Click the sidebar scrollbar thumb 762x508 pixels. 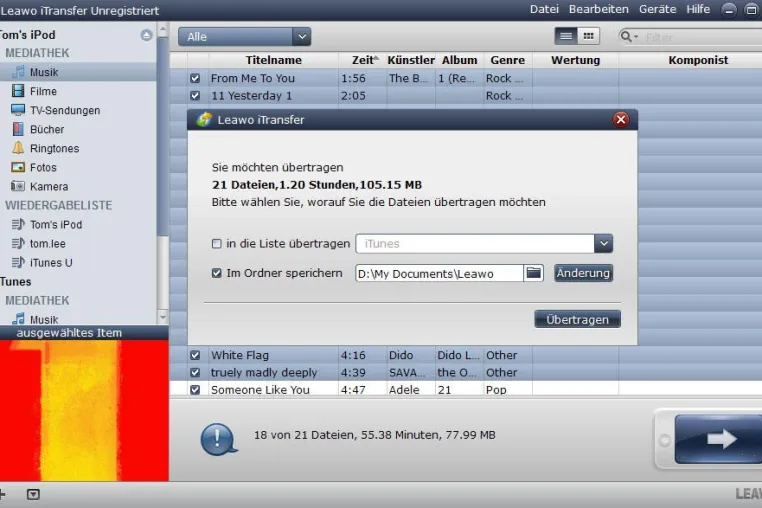tap(163, 136)
